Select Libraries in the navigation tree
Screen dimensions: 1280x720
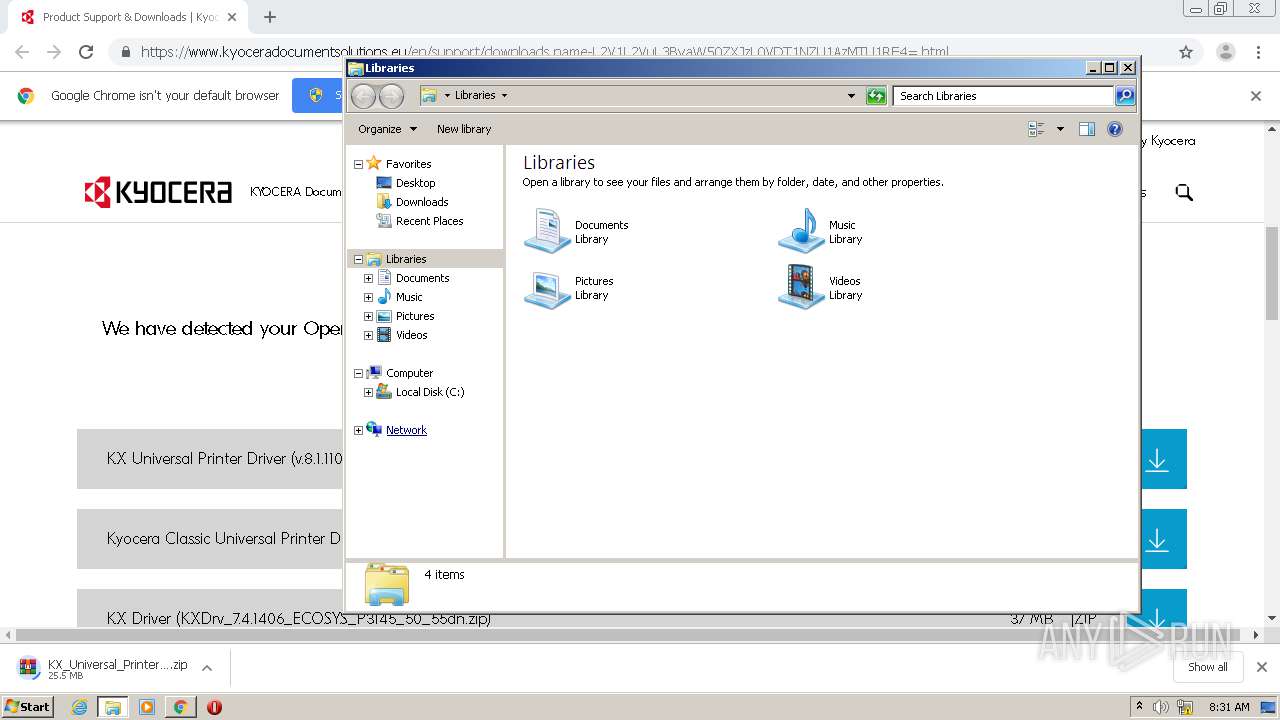tap(406, 259)
